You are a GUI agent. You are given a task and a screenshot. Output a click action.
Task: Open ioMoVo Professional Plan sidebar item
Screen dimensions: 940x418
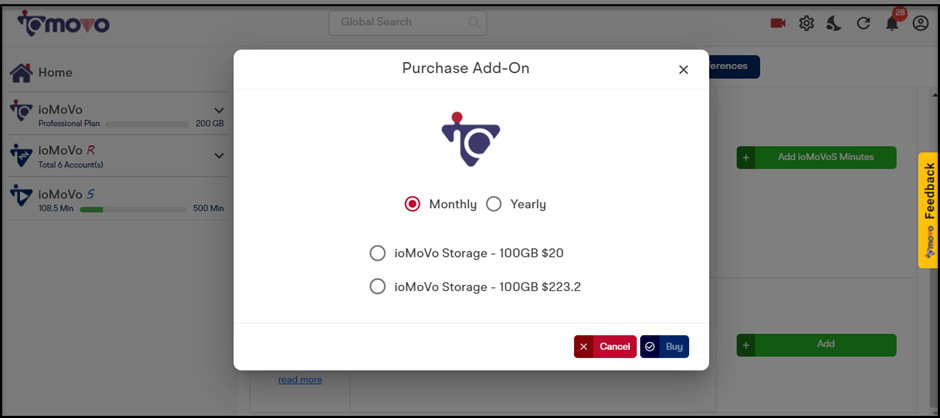pyautogui.click(x=119, y=115)
